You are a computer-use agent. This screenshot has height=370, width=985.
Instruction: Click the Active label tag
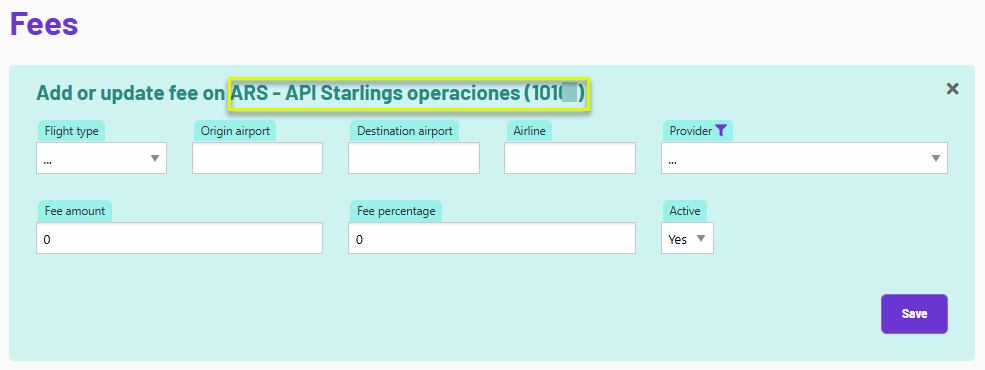click(685, 211)
